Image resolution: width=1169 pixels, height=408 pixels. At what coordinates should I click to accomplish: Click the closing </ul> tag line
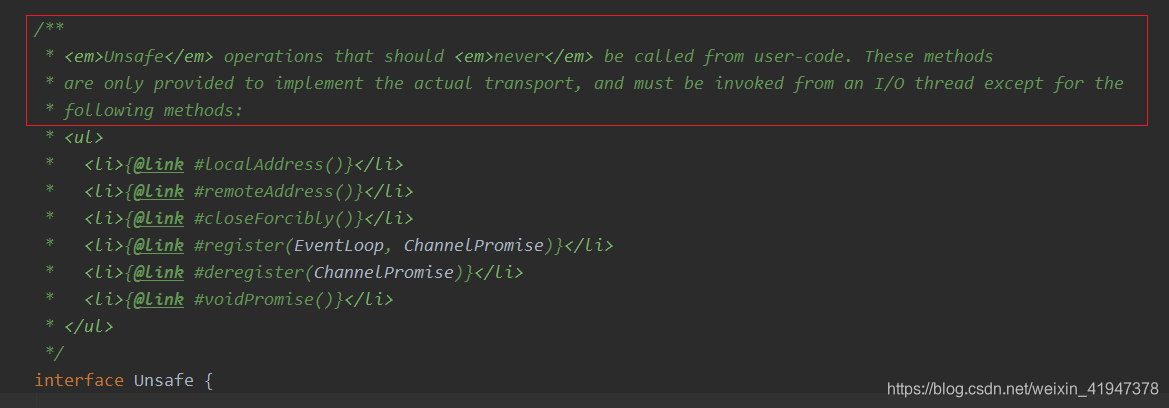tap(88, 326)
